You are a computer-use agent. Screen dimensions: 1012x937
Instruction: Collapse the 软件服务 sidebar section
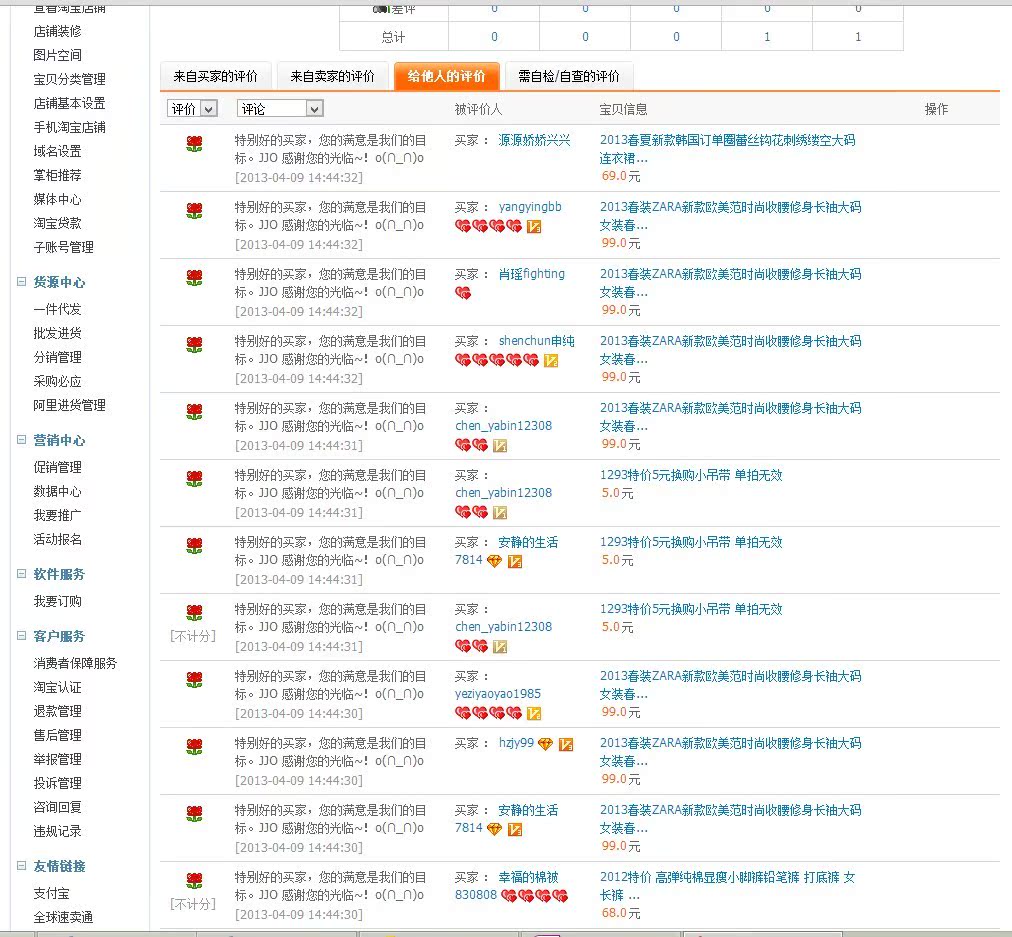coord(21,574)
